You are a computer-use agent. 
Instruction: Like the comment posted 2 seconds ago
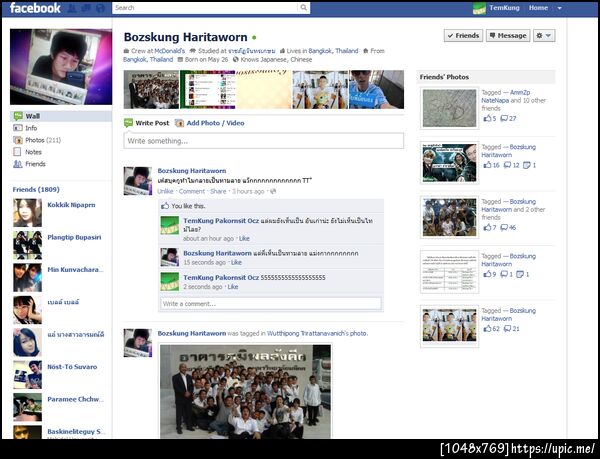(x=233, y=286)
